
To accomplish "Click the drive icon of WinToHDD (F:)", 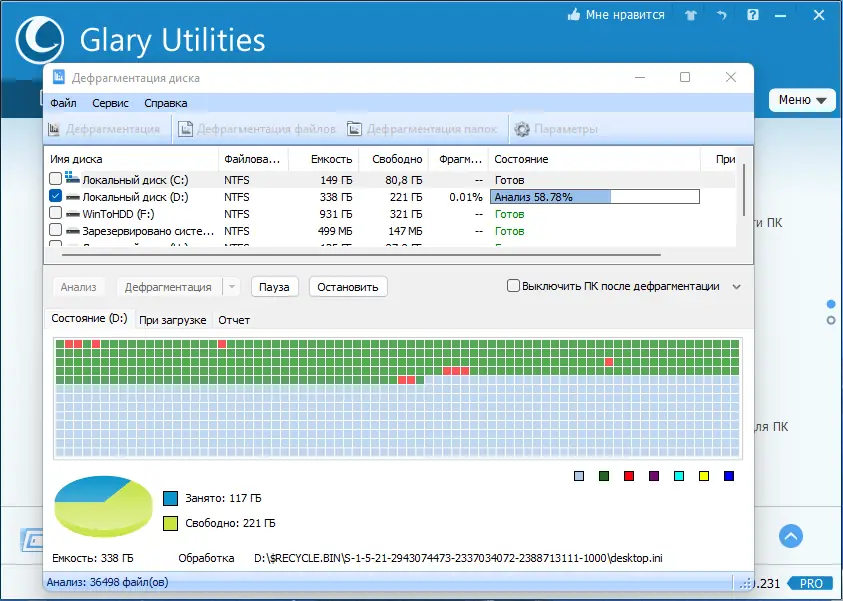I will coord(73,214).
